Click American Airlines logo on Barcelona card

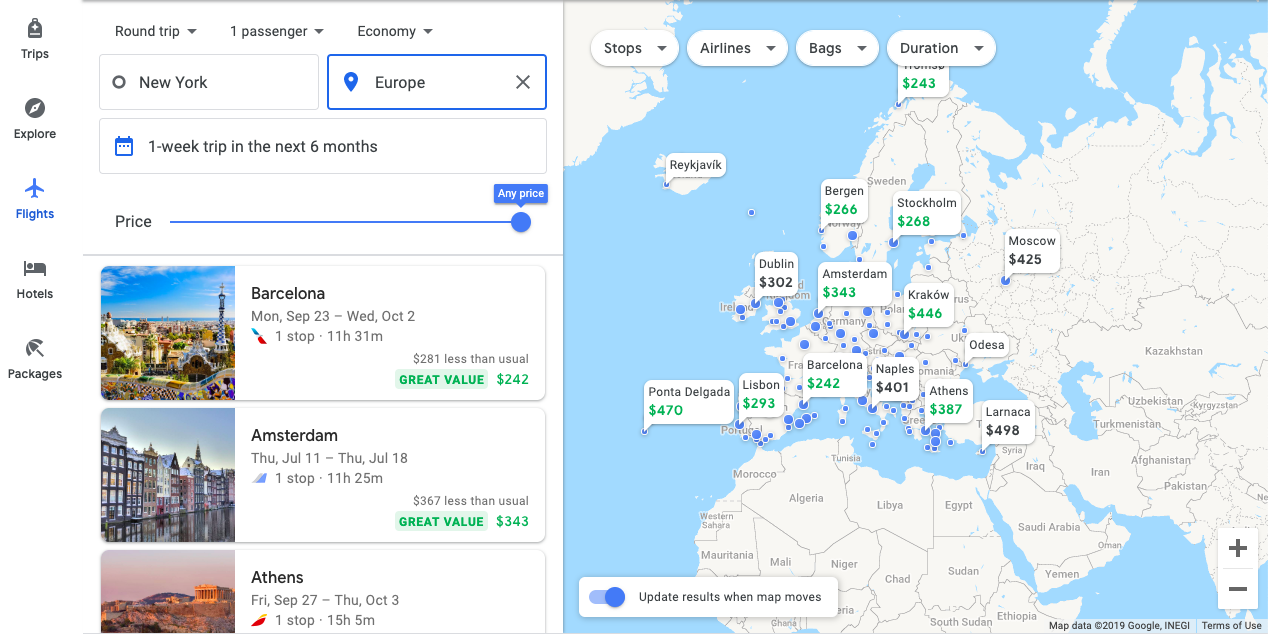[x=259, y=336]
